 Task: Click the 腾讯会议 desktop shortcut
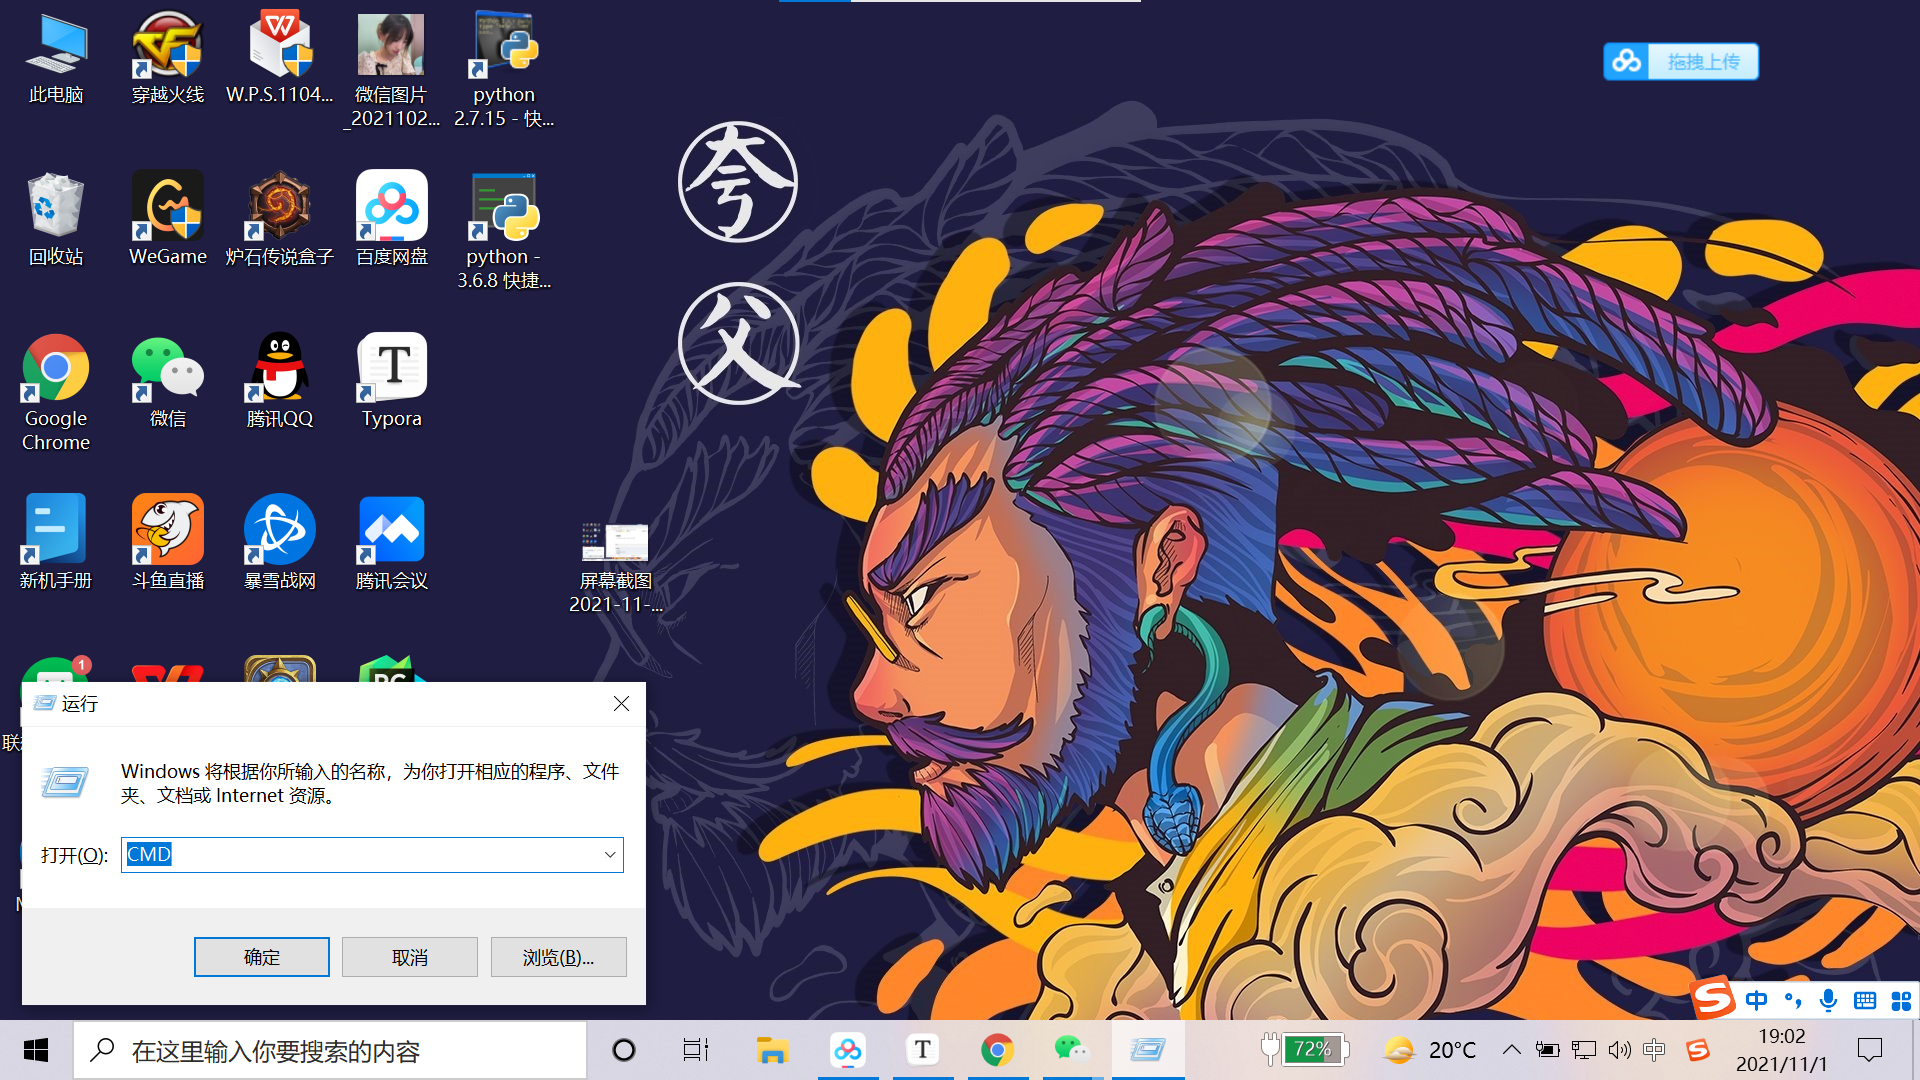tap(391, 531)
